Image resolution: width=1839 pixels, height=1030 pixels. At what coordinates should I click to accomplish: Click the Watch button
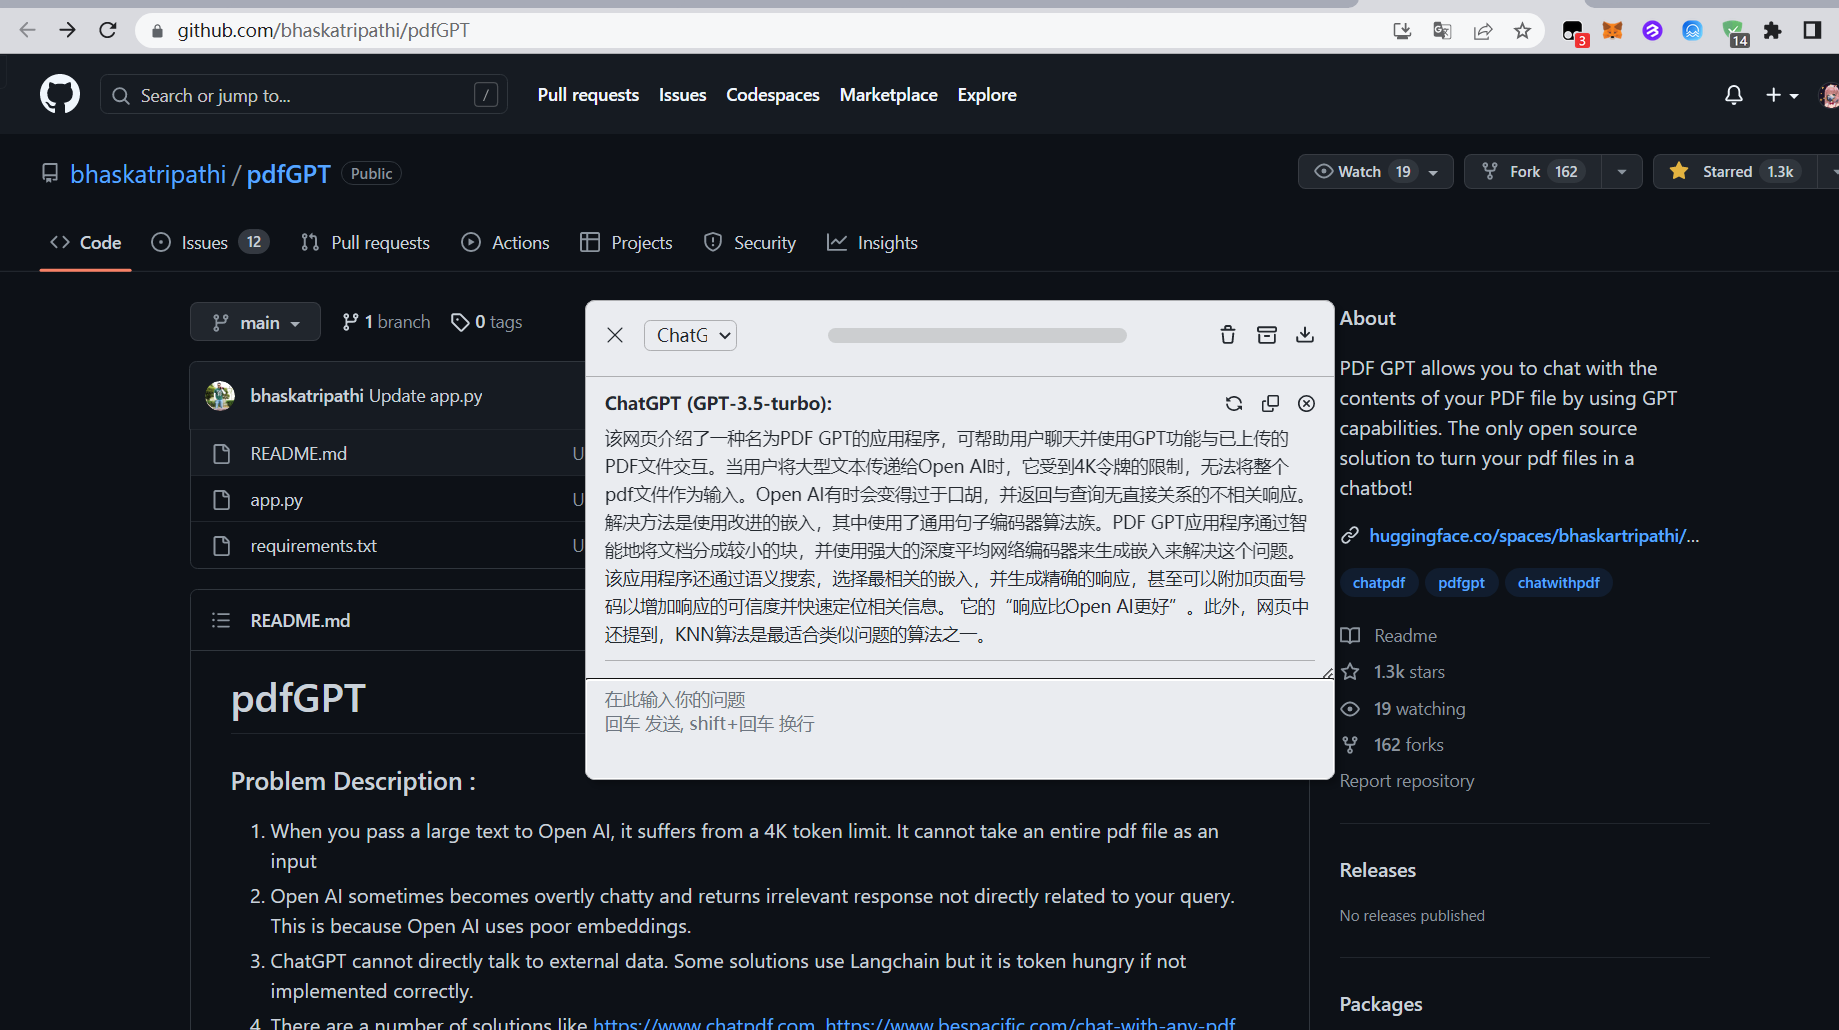click(1376, 172)
